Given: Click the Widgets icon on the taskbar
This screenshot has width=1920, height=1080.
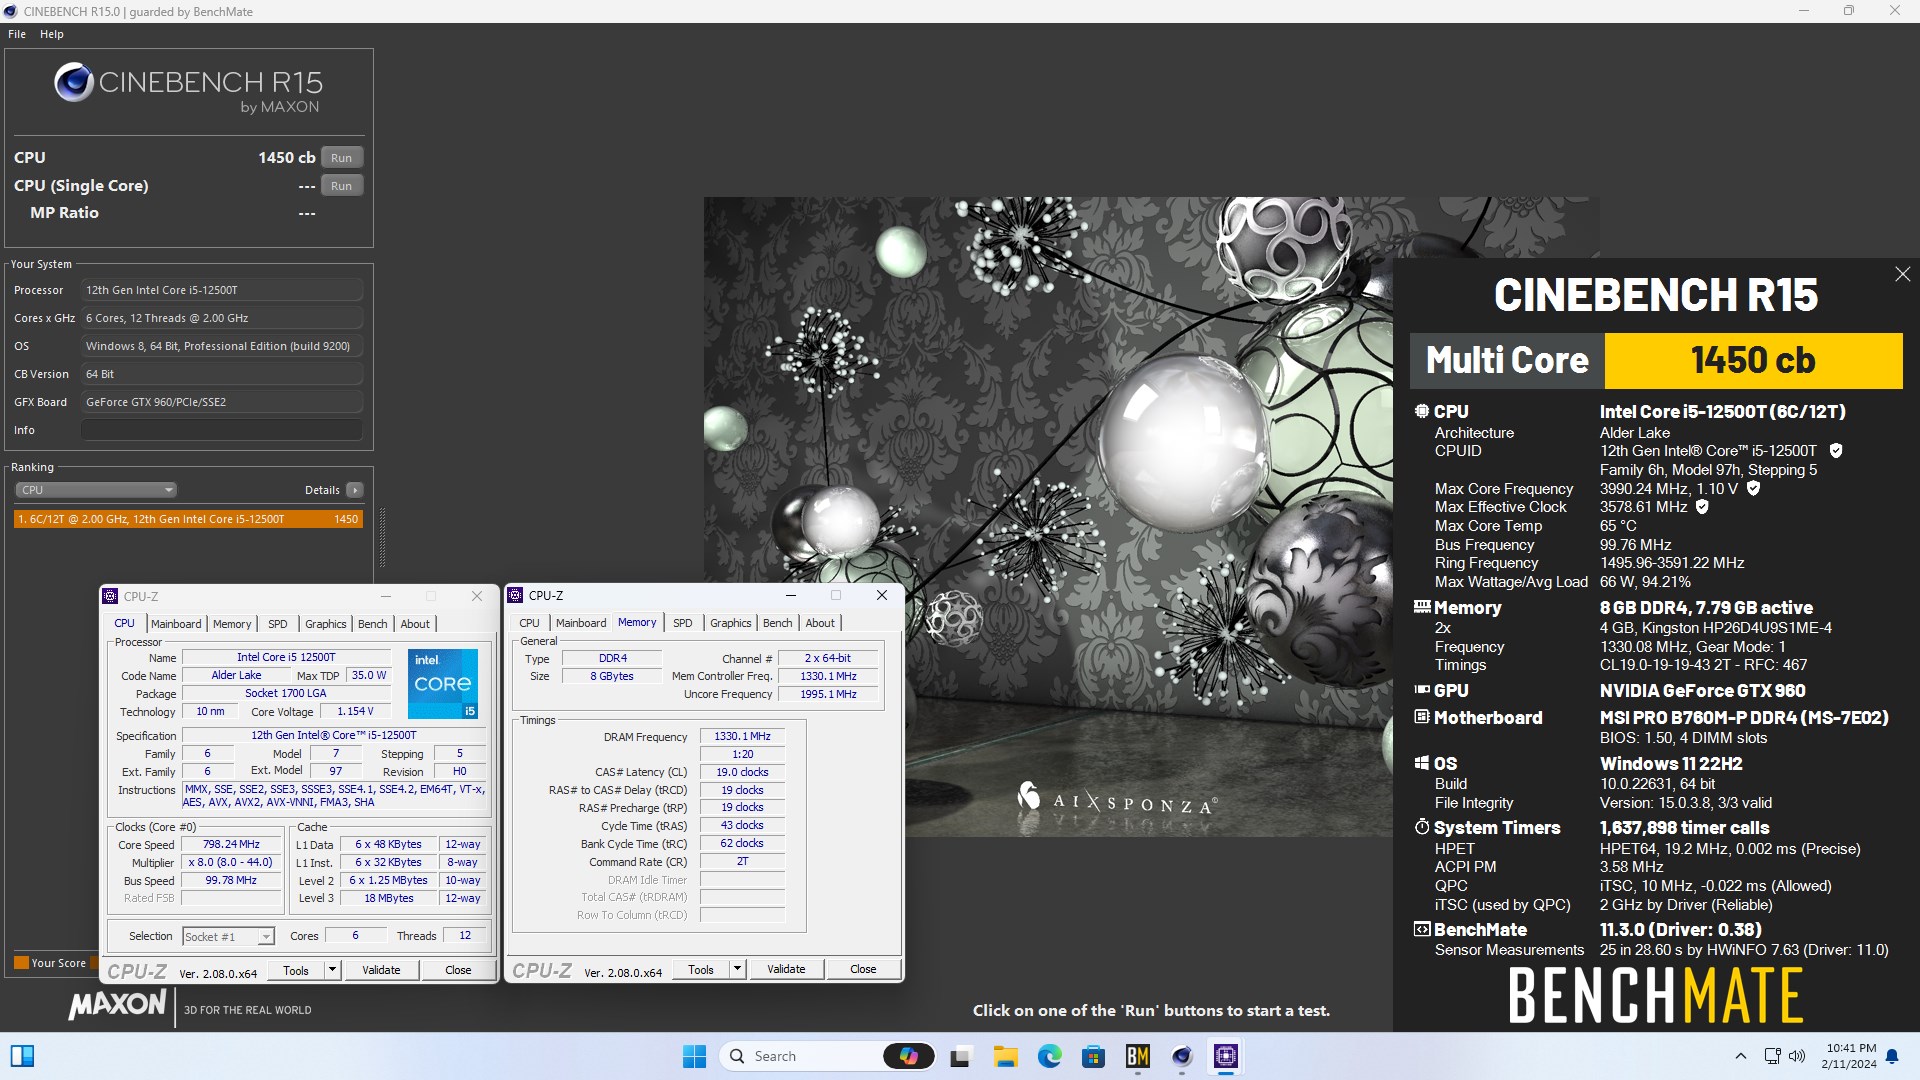Looking at the screenshot, I should 22,1056.
